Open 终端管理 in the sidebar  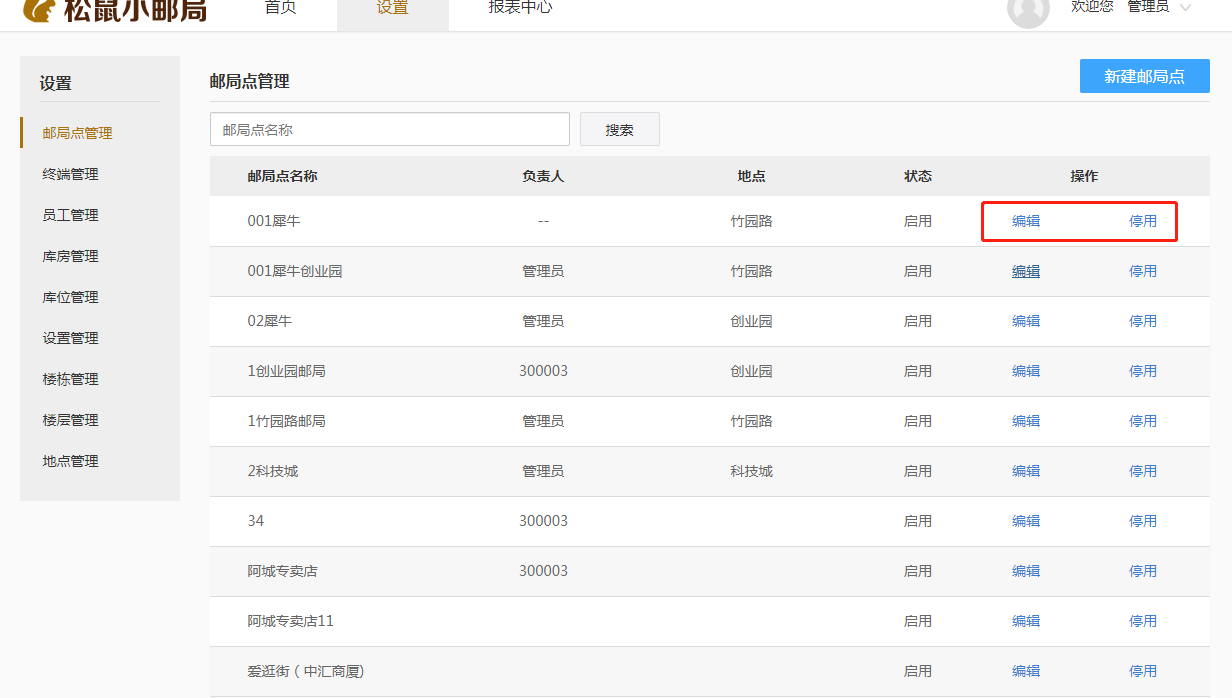tap(70, 174)
